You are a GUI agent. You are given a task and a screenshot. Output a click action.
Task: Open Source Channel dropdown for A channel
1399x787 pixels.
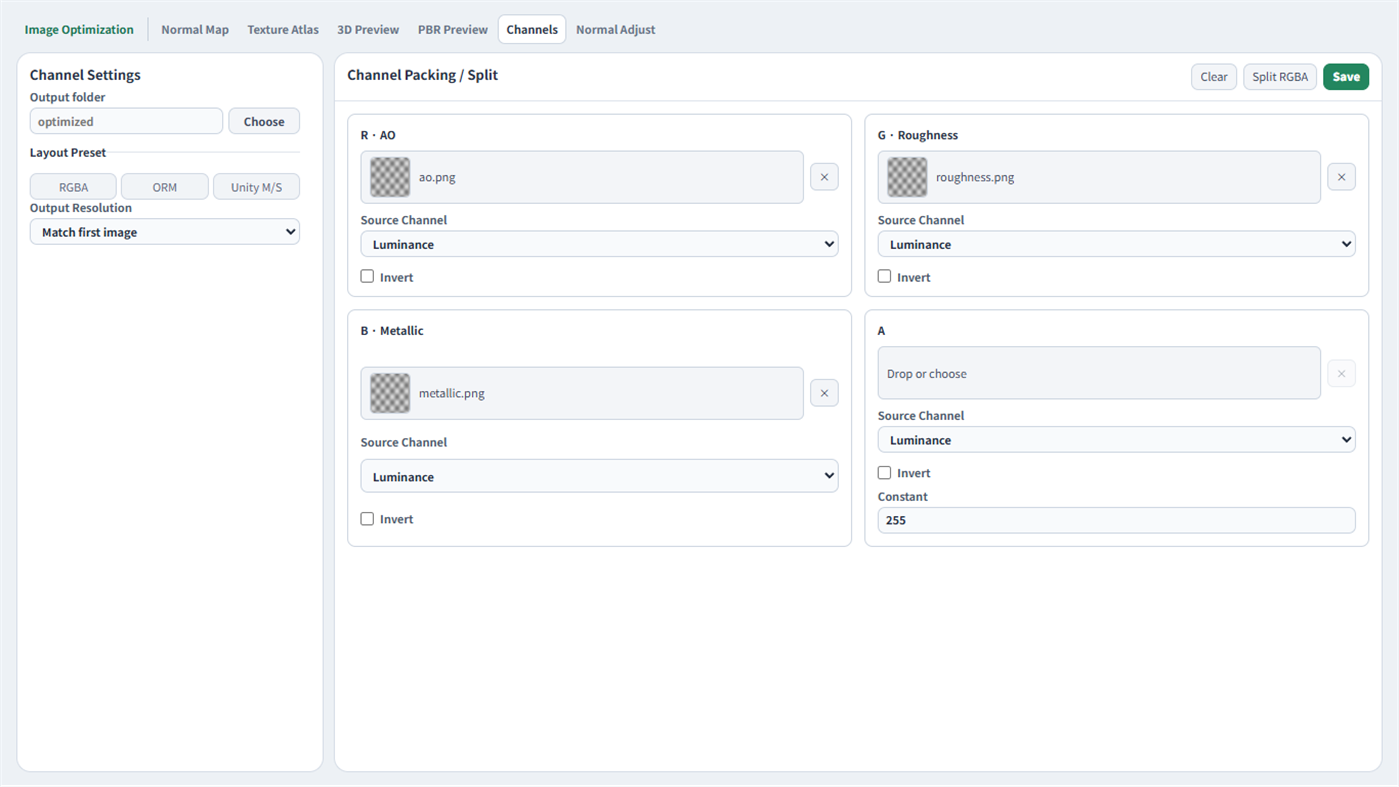coord(1116,440)
